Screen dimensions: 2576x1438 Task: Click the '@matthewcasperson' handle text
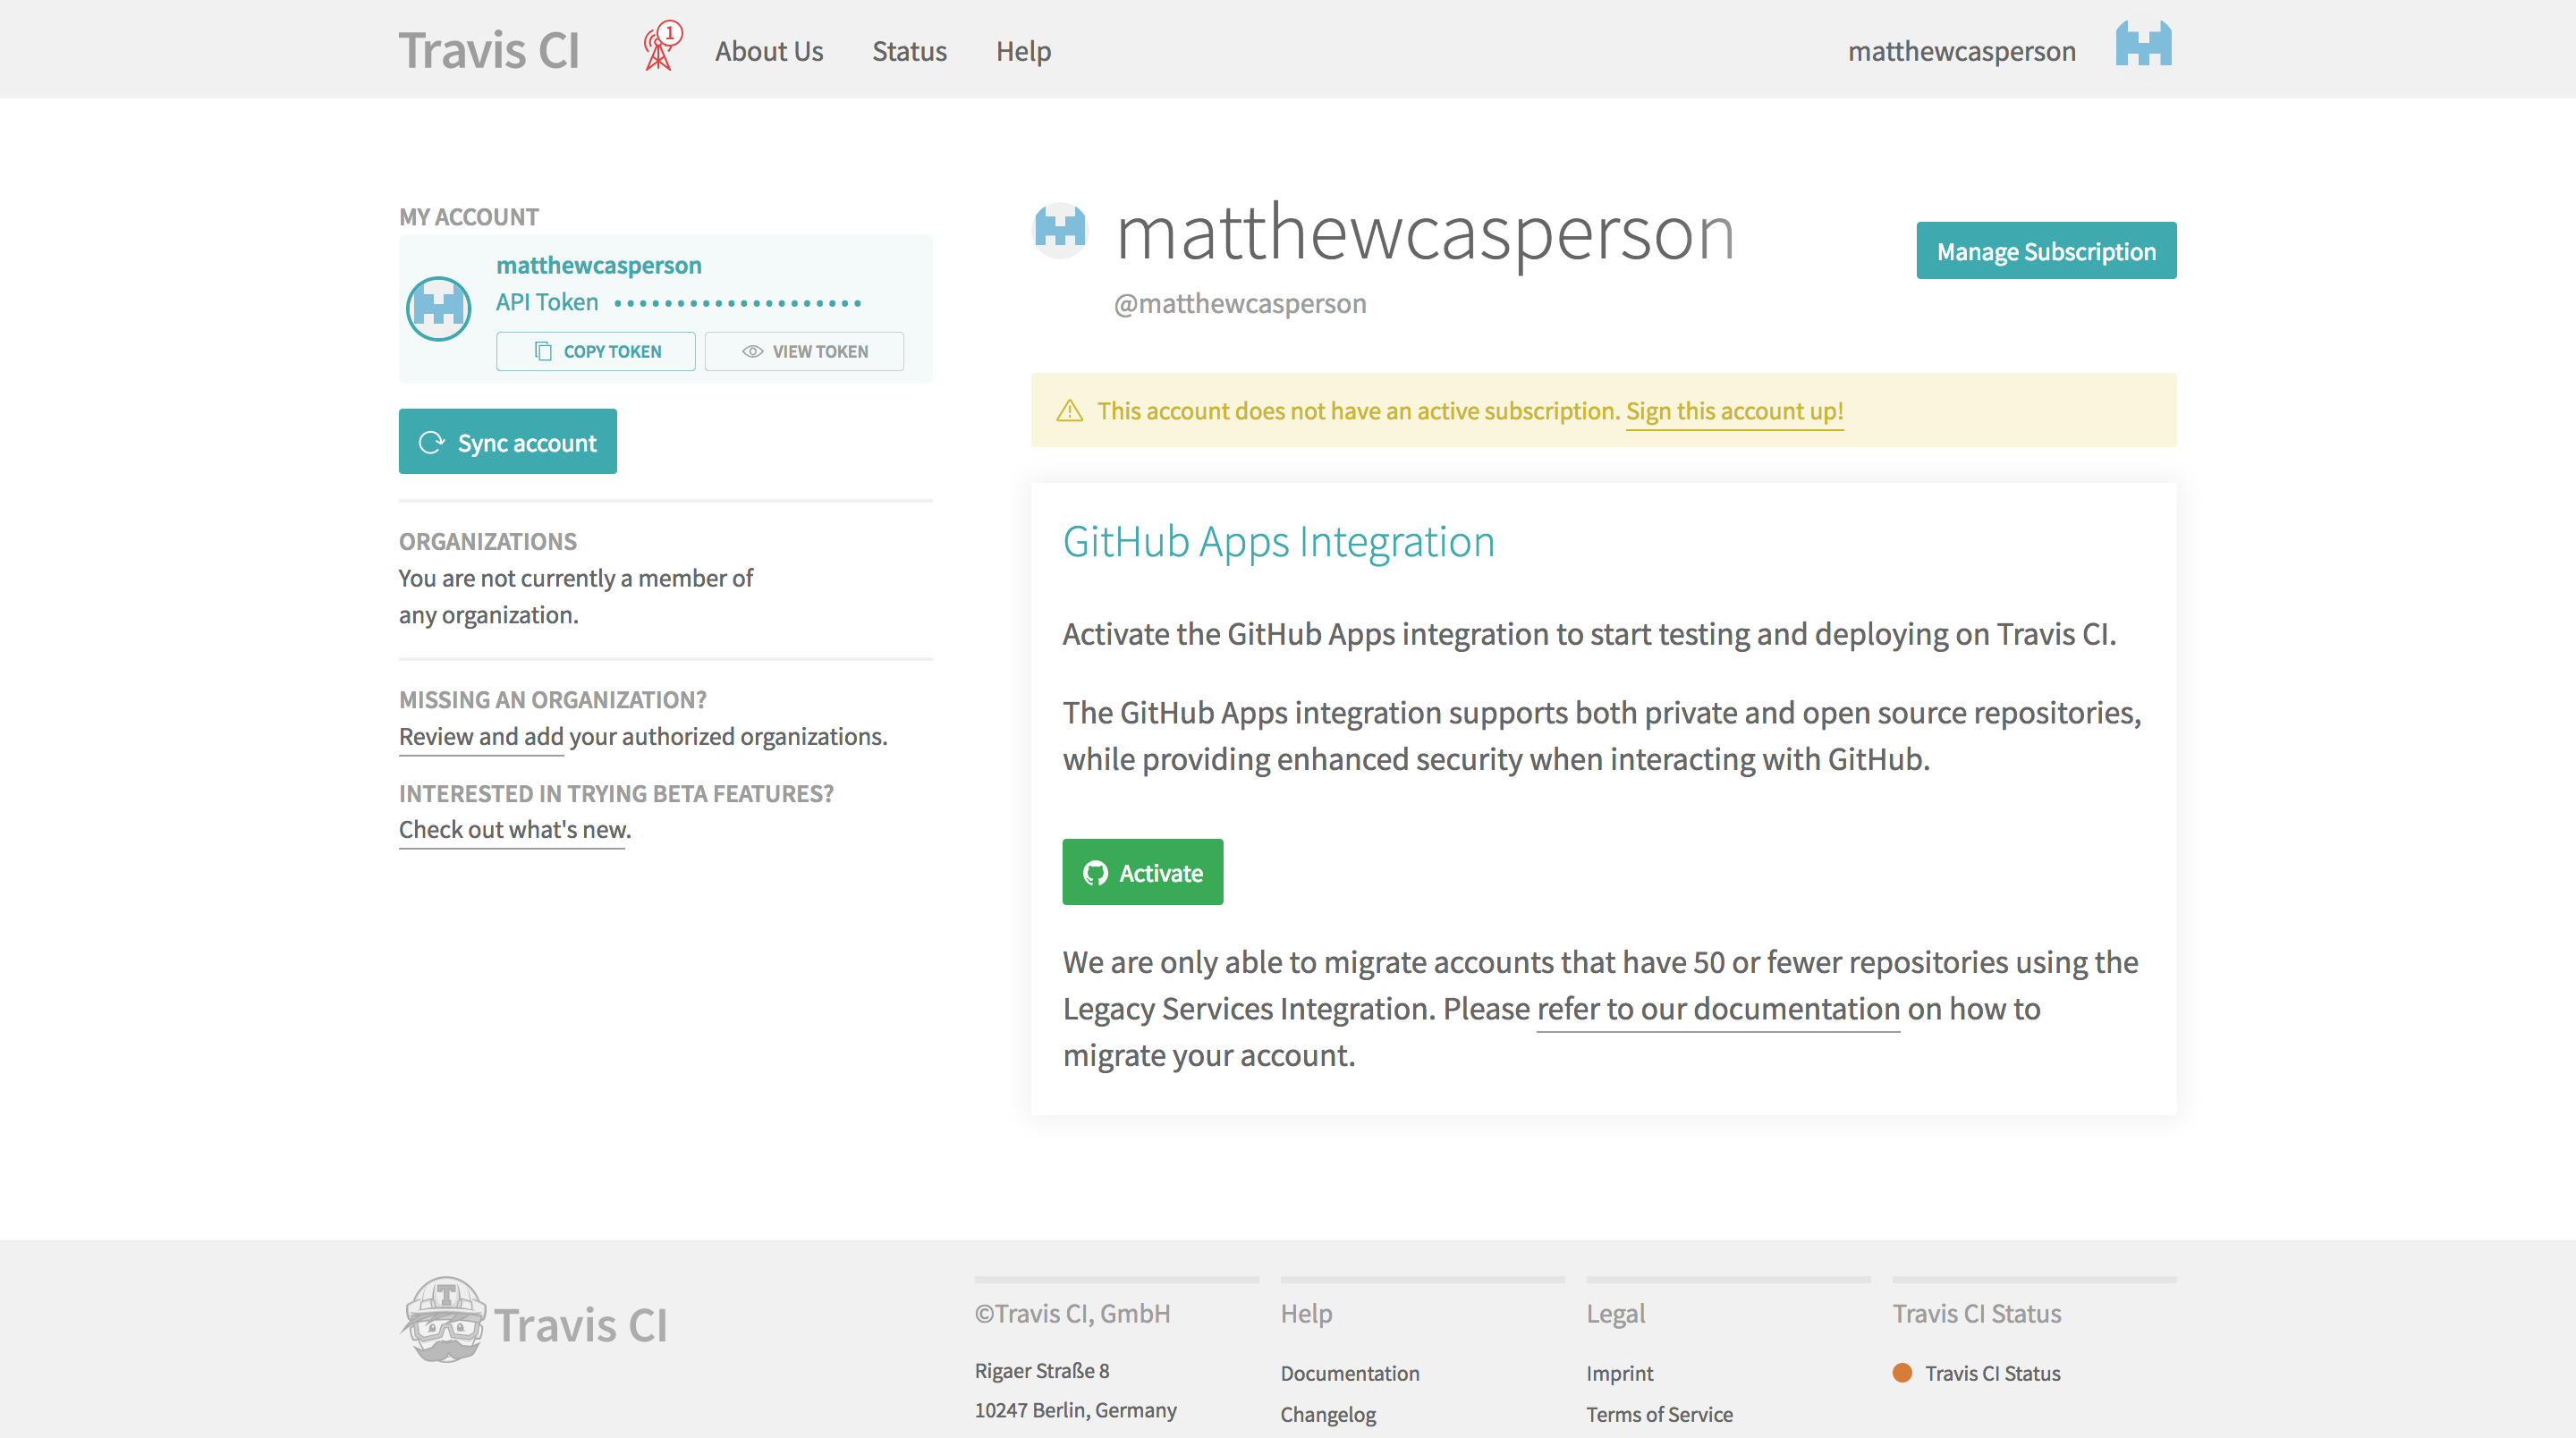click(x=1240, y=303)
